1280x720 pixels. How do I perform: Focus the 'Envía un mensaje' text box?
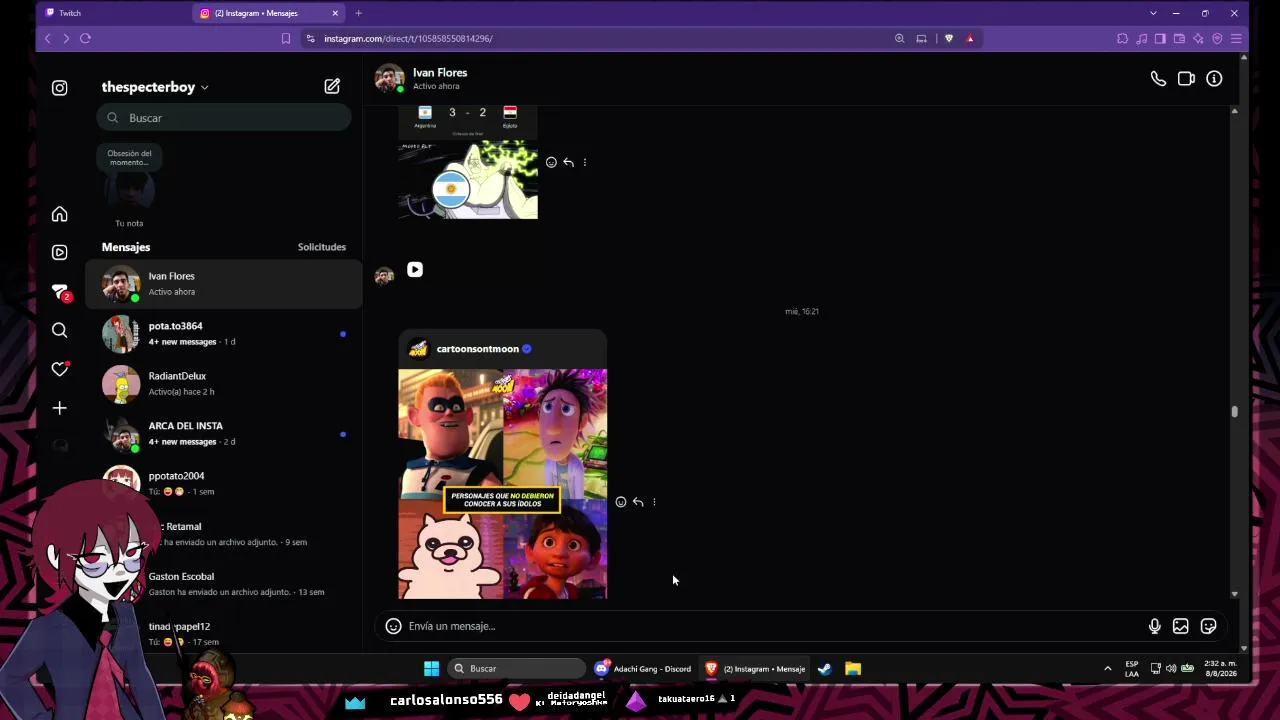coord(776,626)
